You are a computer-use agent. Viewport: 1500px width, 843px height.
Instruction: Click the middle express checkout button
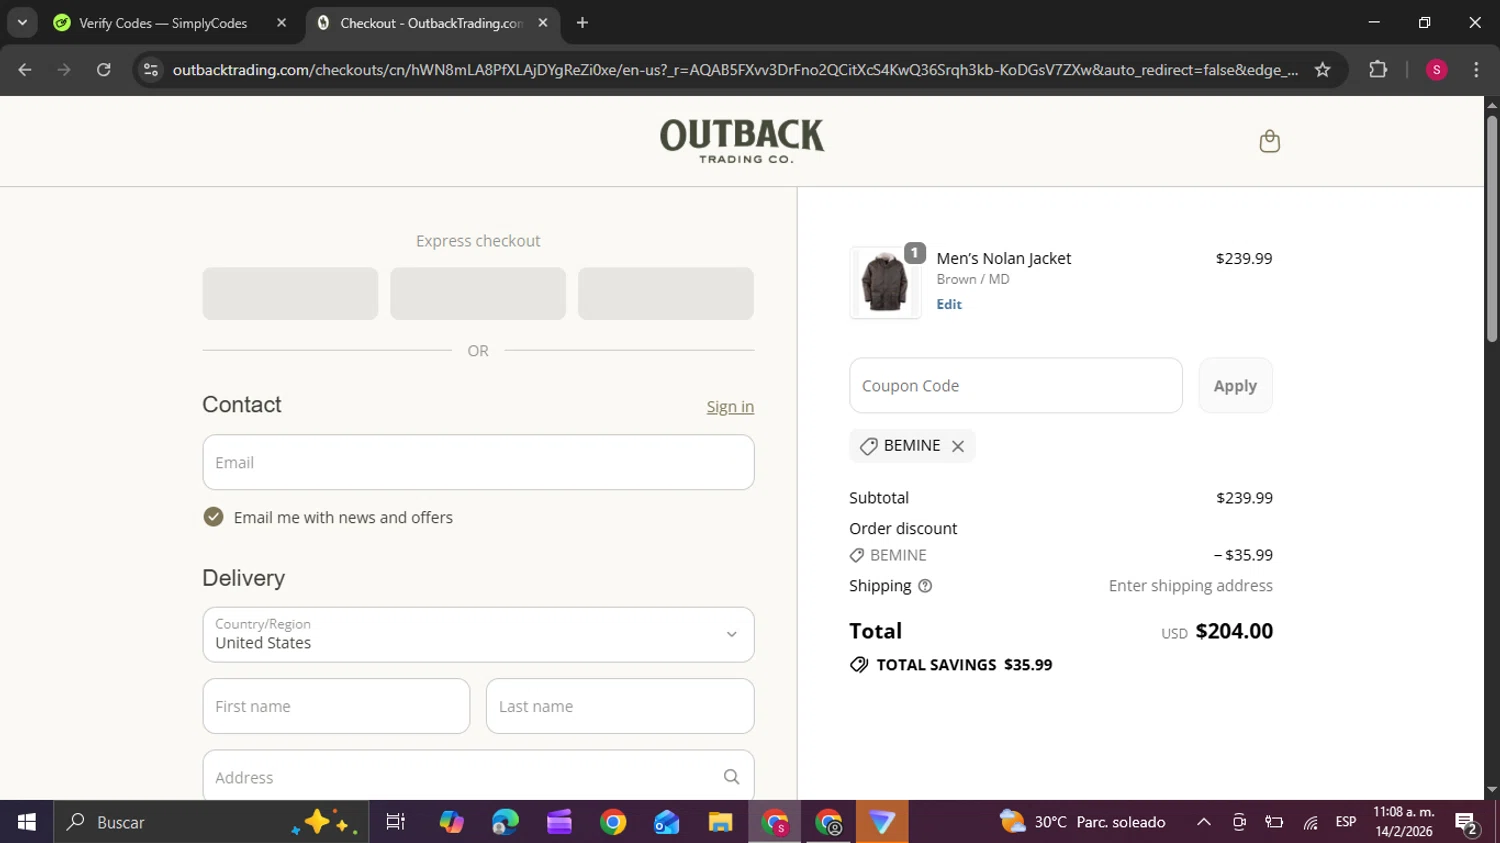[478, 293]
